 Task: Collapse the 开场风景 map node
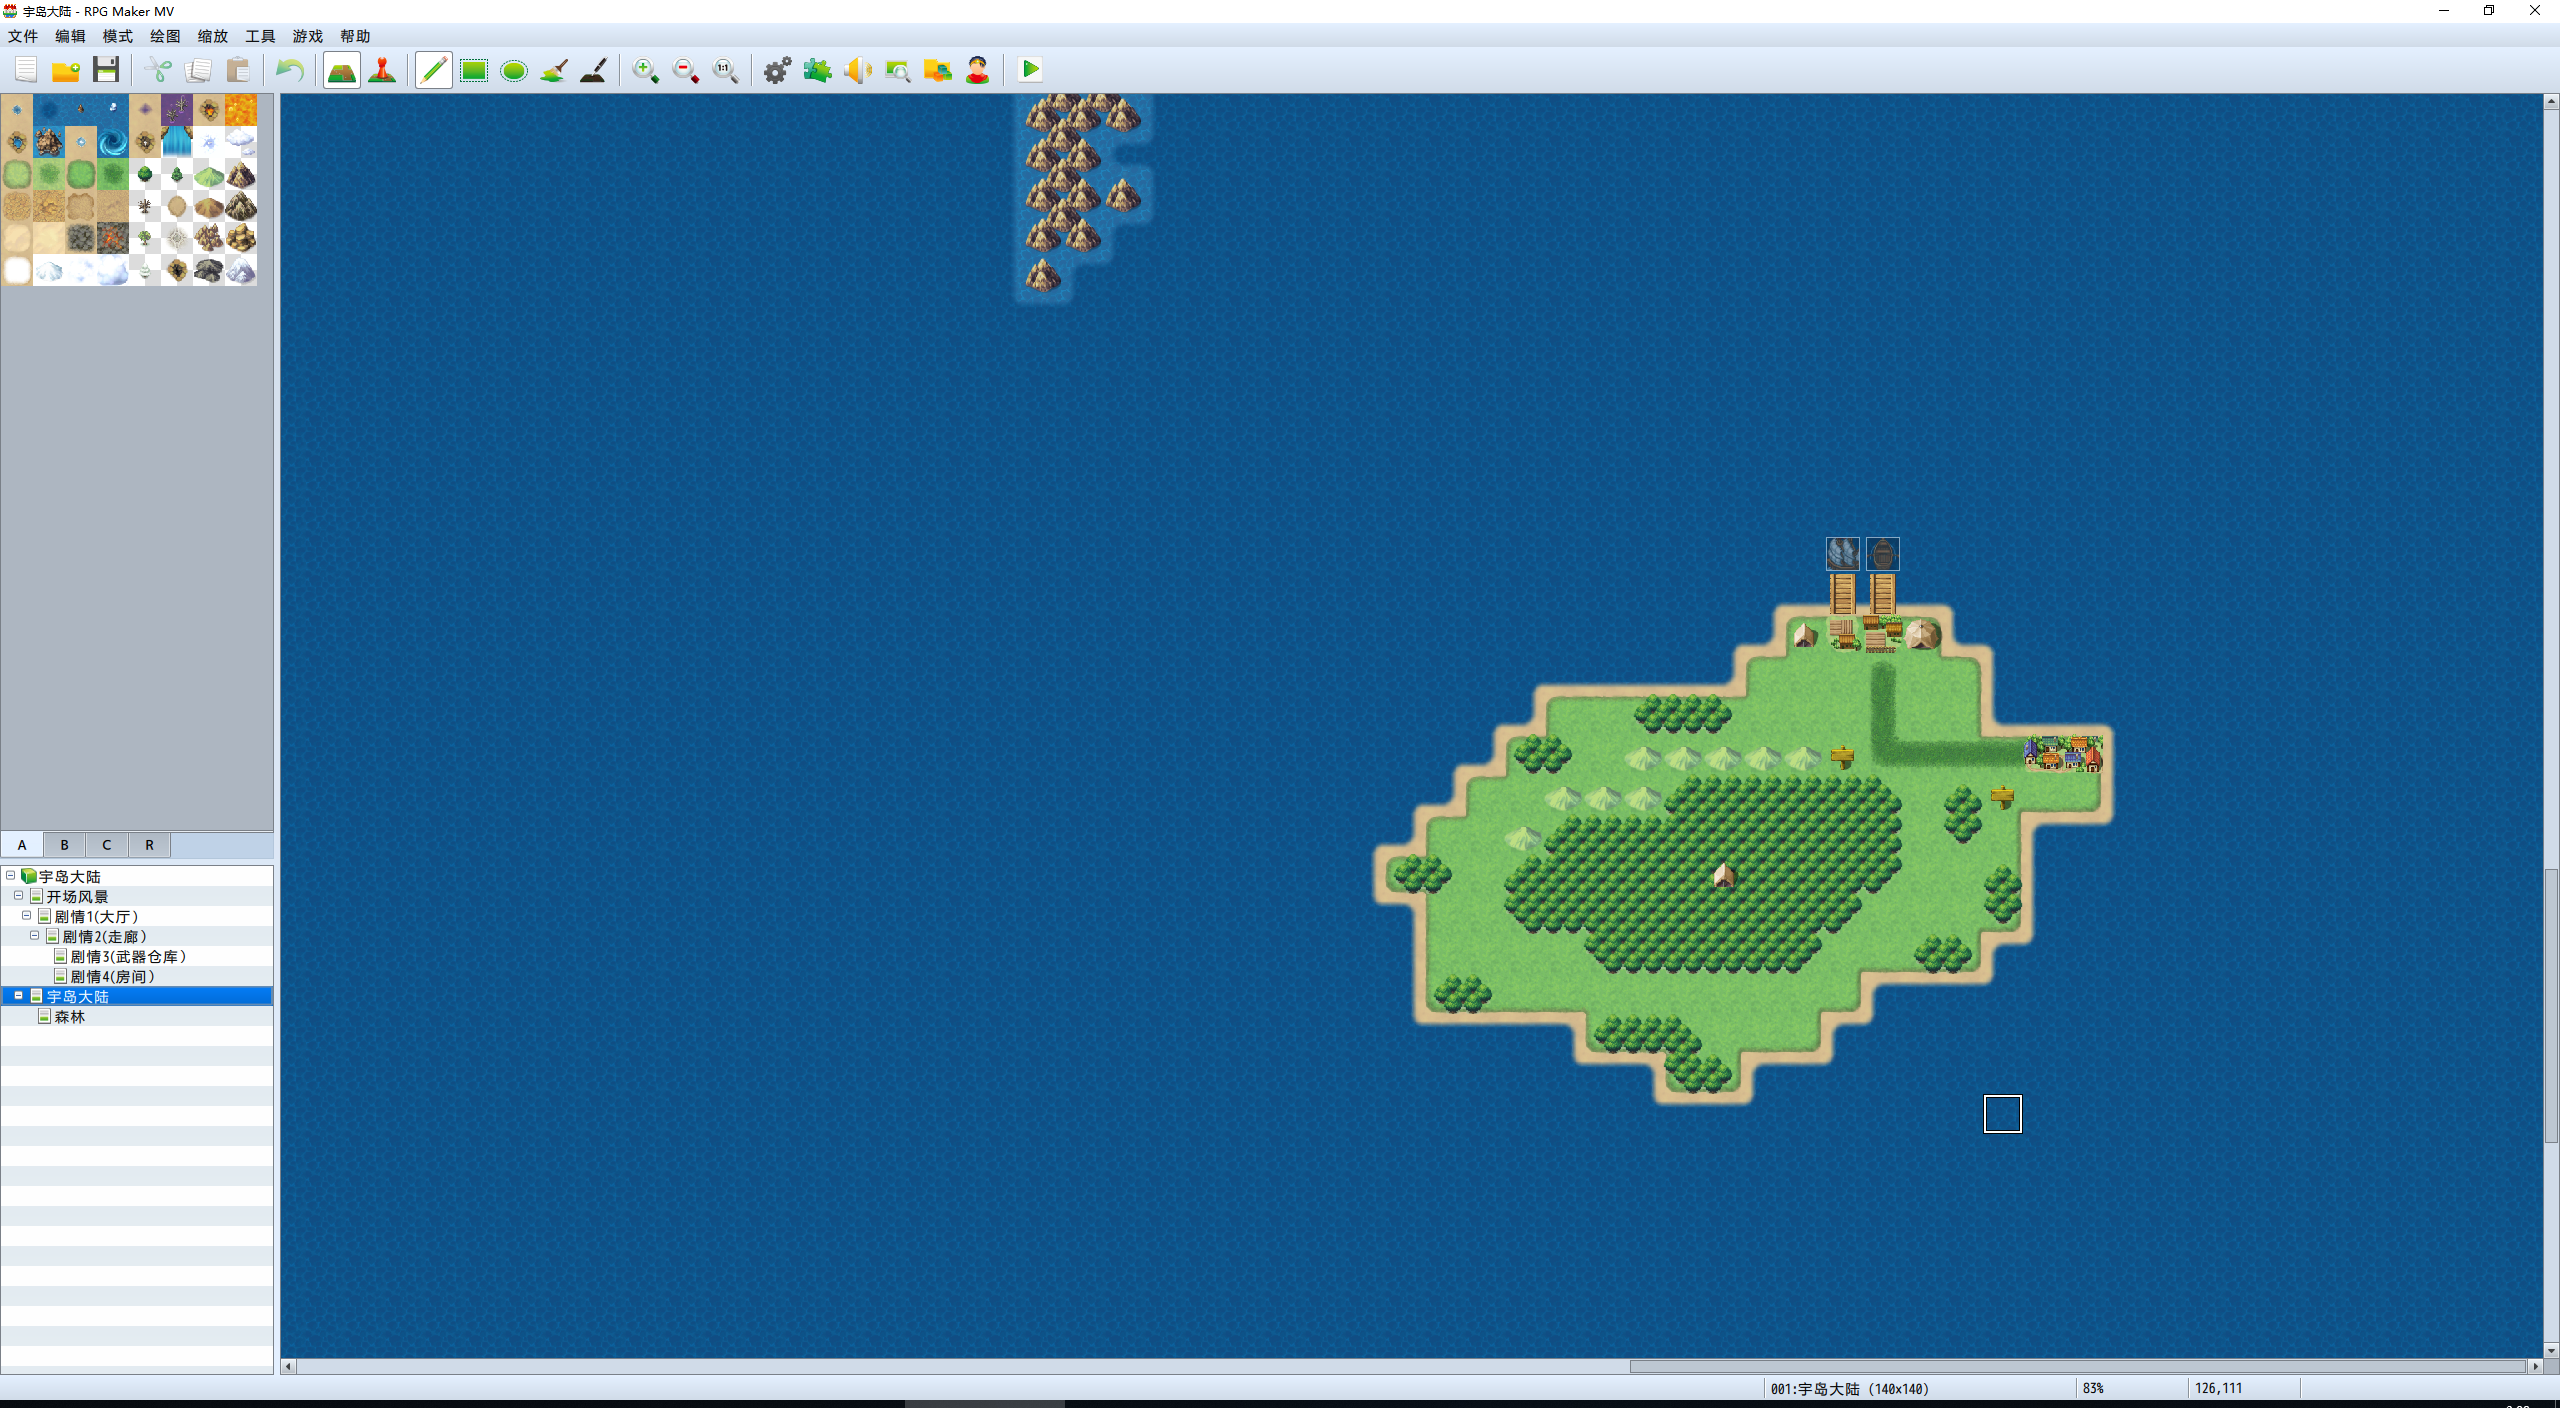(19, 896)
